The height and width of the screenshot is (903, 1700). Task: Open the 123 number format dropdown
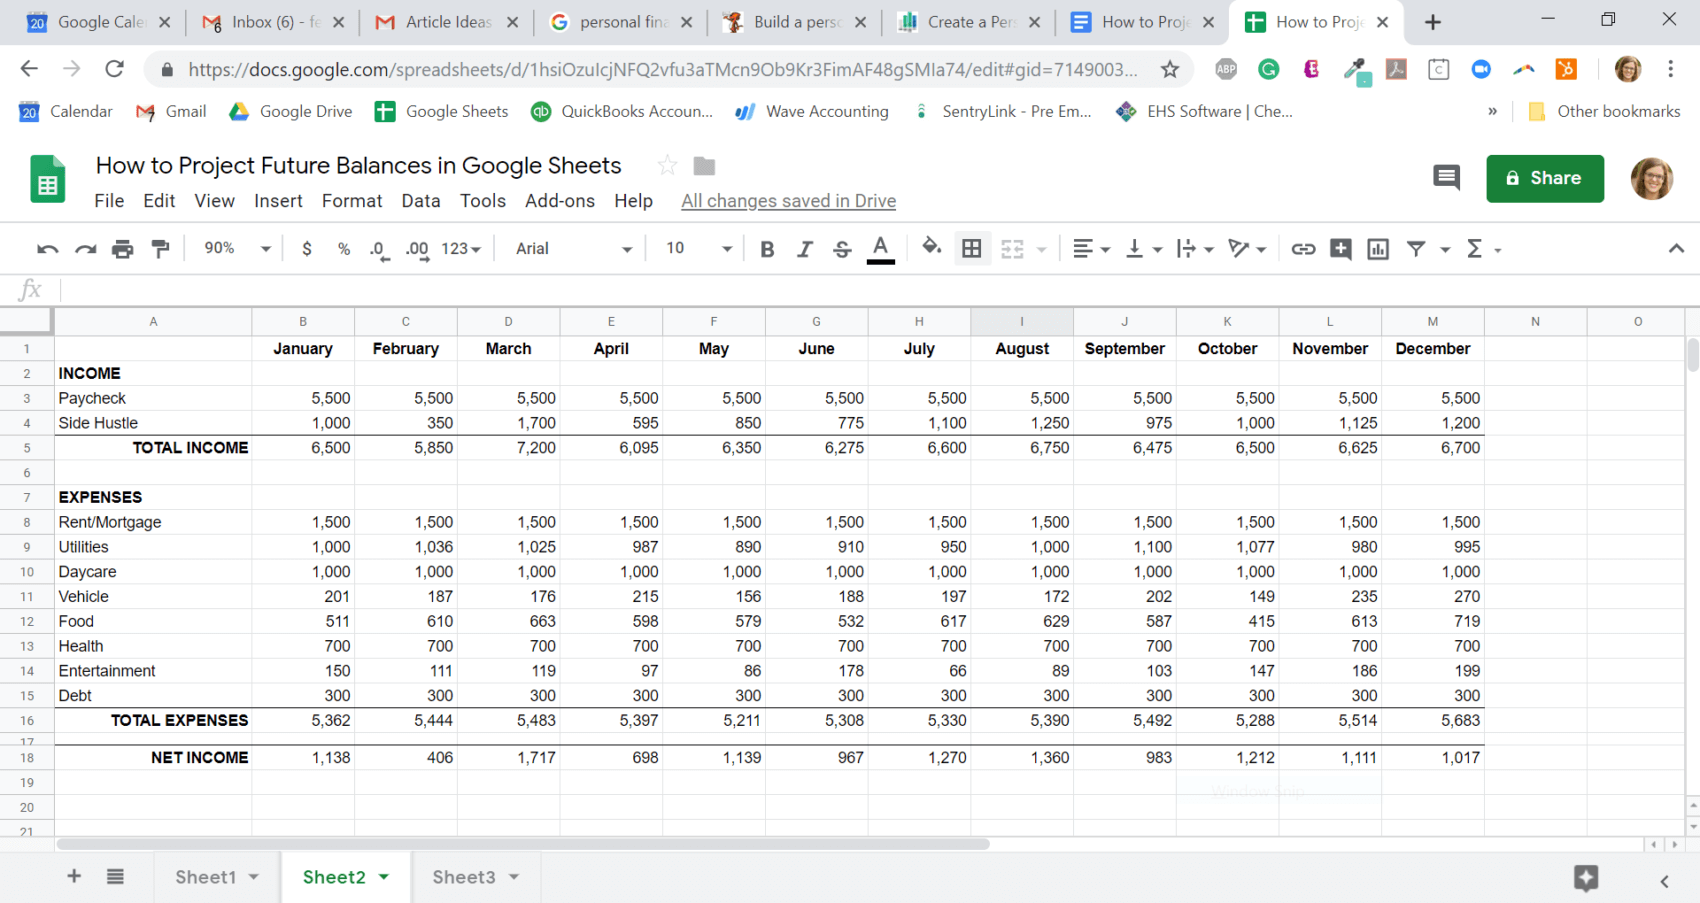pos(461,249)
